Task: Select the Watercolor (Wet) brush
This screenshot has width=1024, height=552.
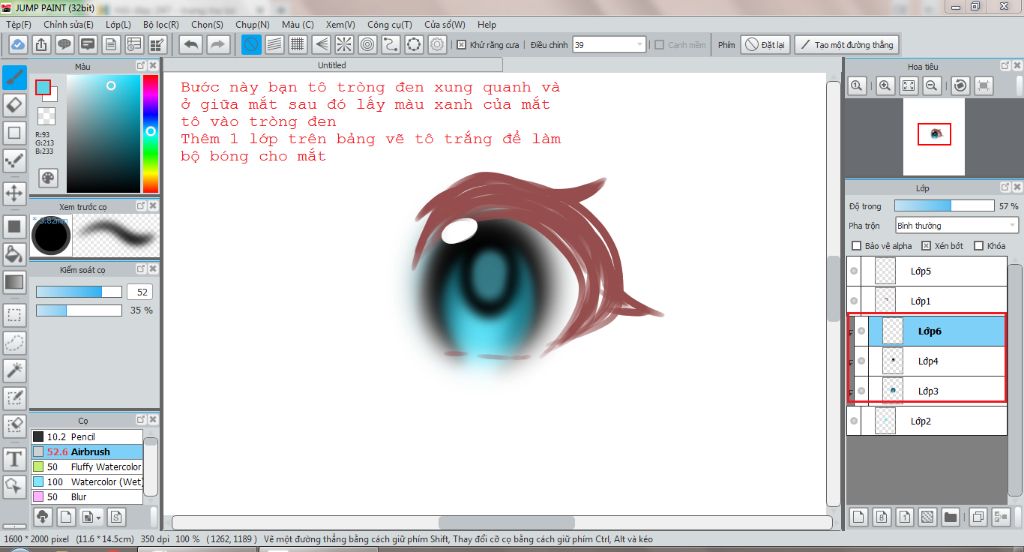Action: tap(87, 481)
